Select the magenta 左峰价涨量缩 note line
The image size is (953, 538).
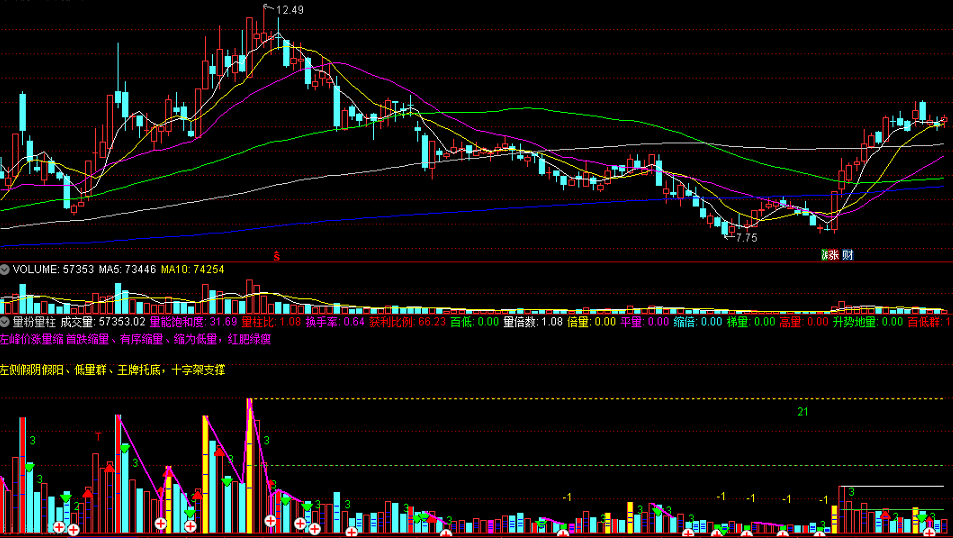tap(136, 339)
